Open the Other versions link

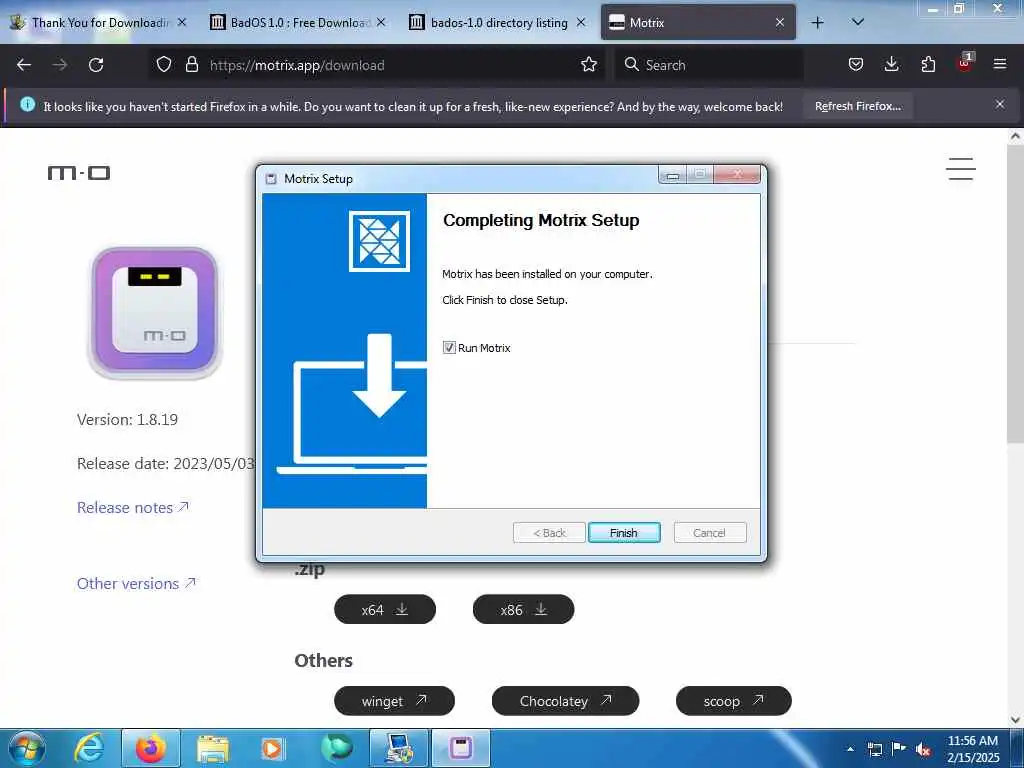pyautogui.click(x=136, y=583)
